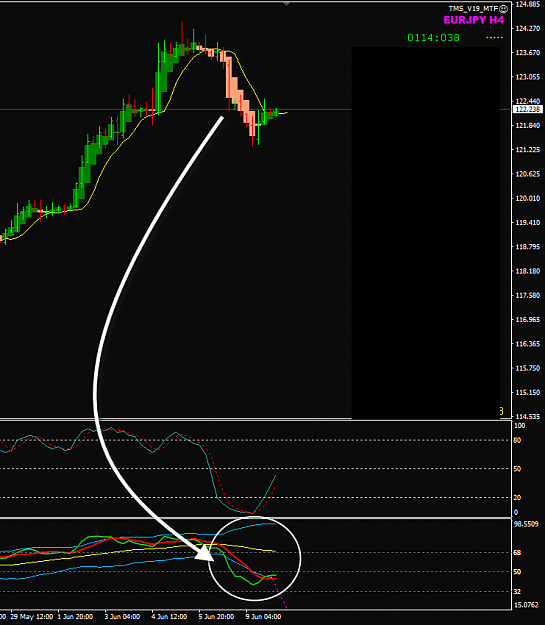Click the 120.625 price axis label
This screenshot has height=625, width=545.
pyautogui.click(x=527, y=174)
